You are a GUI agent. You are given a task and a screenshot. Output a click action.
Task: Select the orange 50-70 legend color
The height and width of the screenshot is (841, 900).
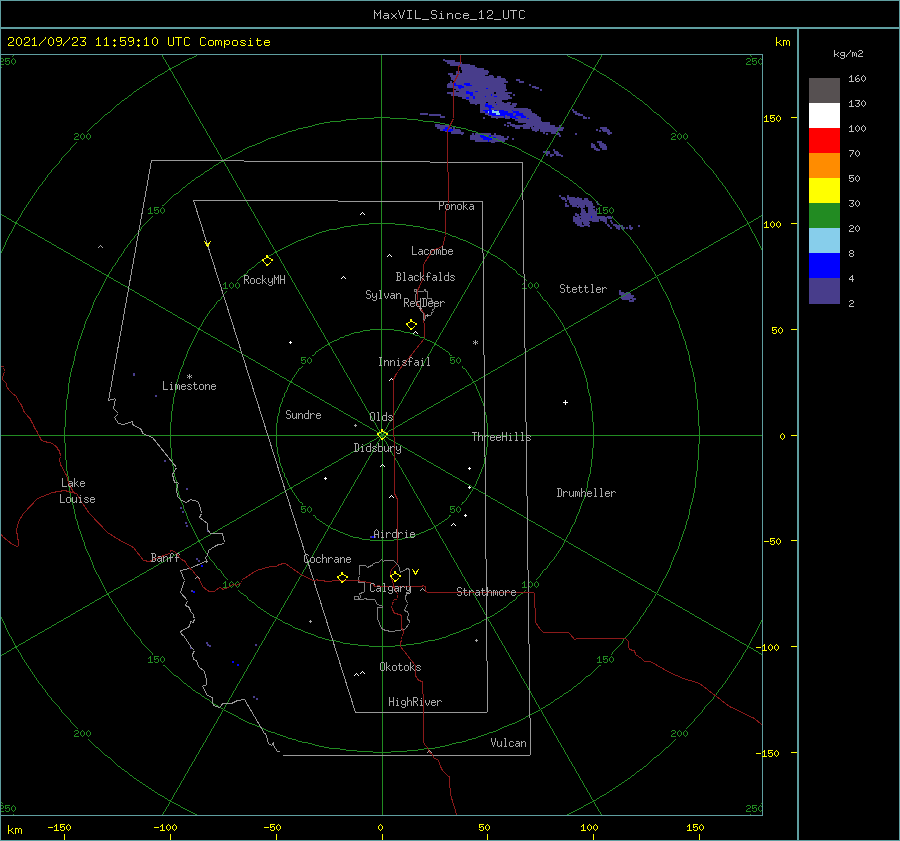[x=824, y=166]
